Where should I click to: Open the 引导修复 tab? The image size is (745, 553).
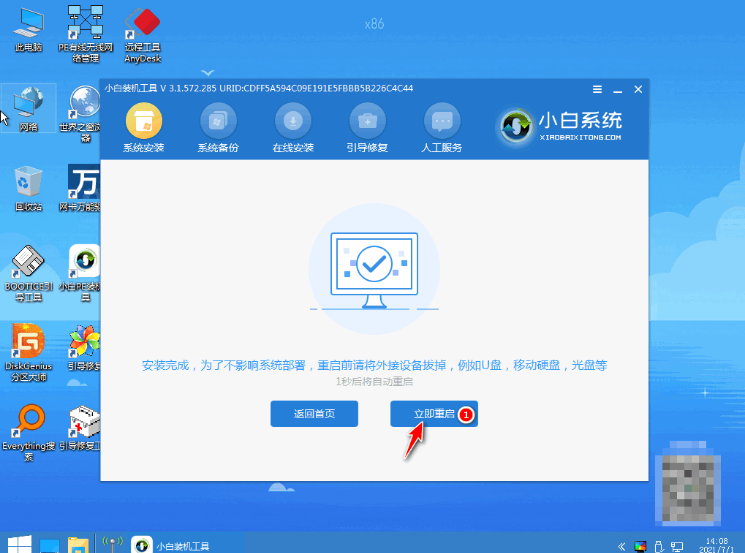pyautogui.click(x=367, y=128)
